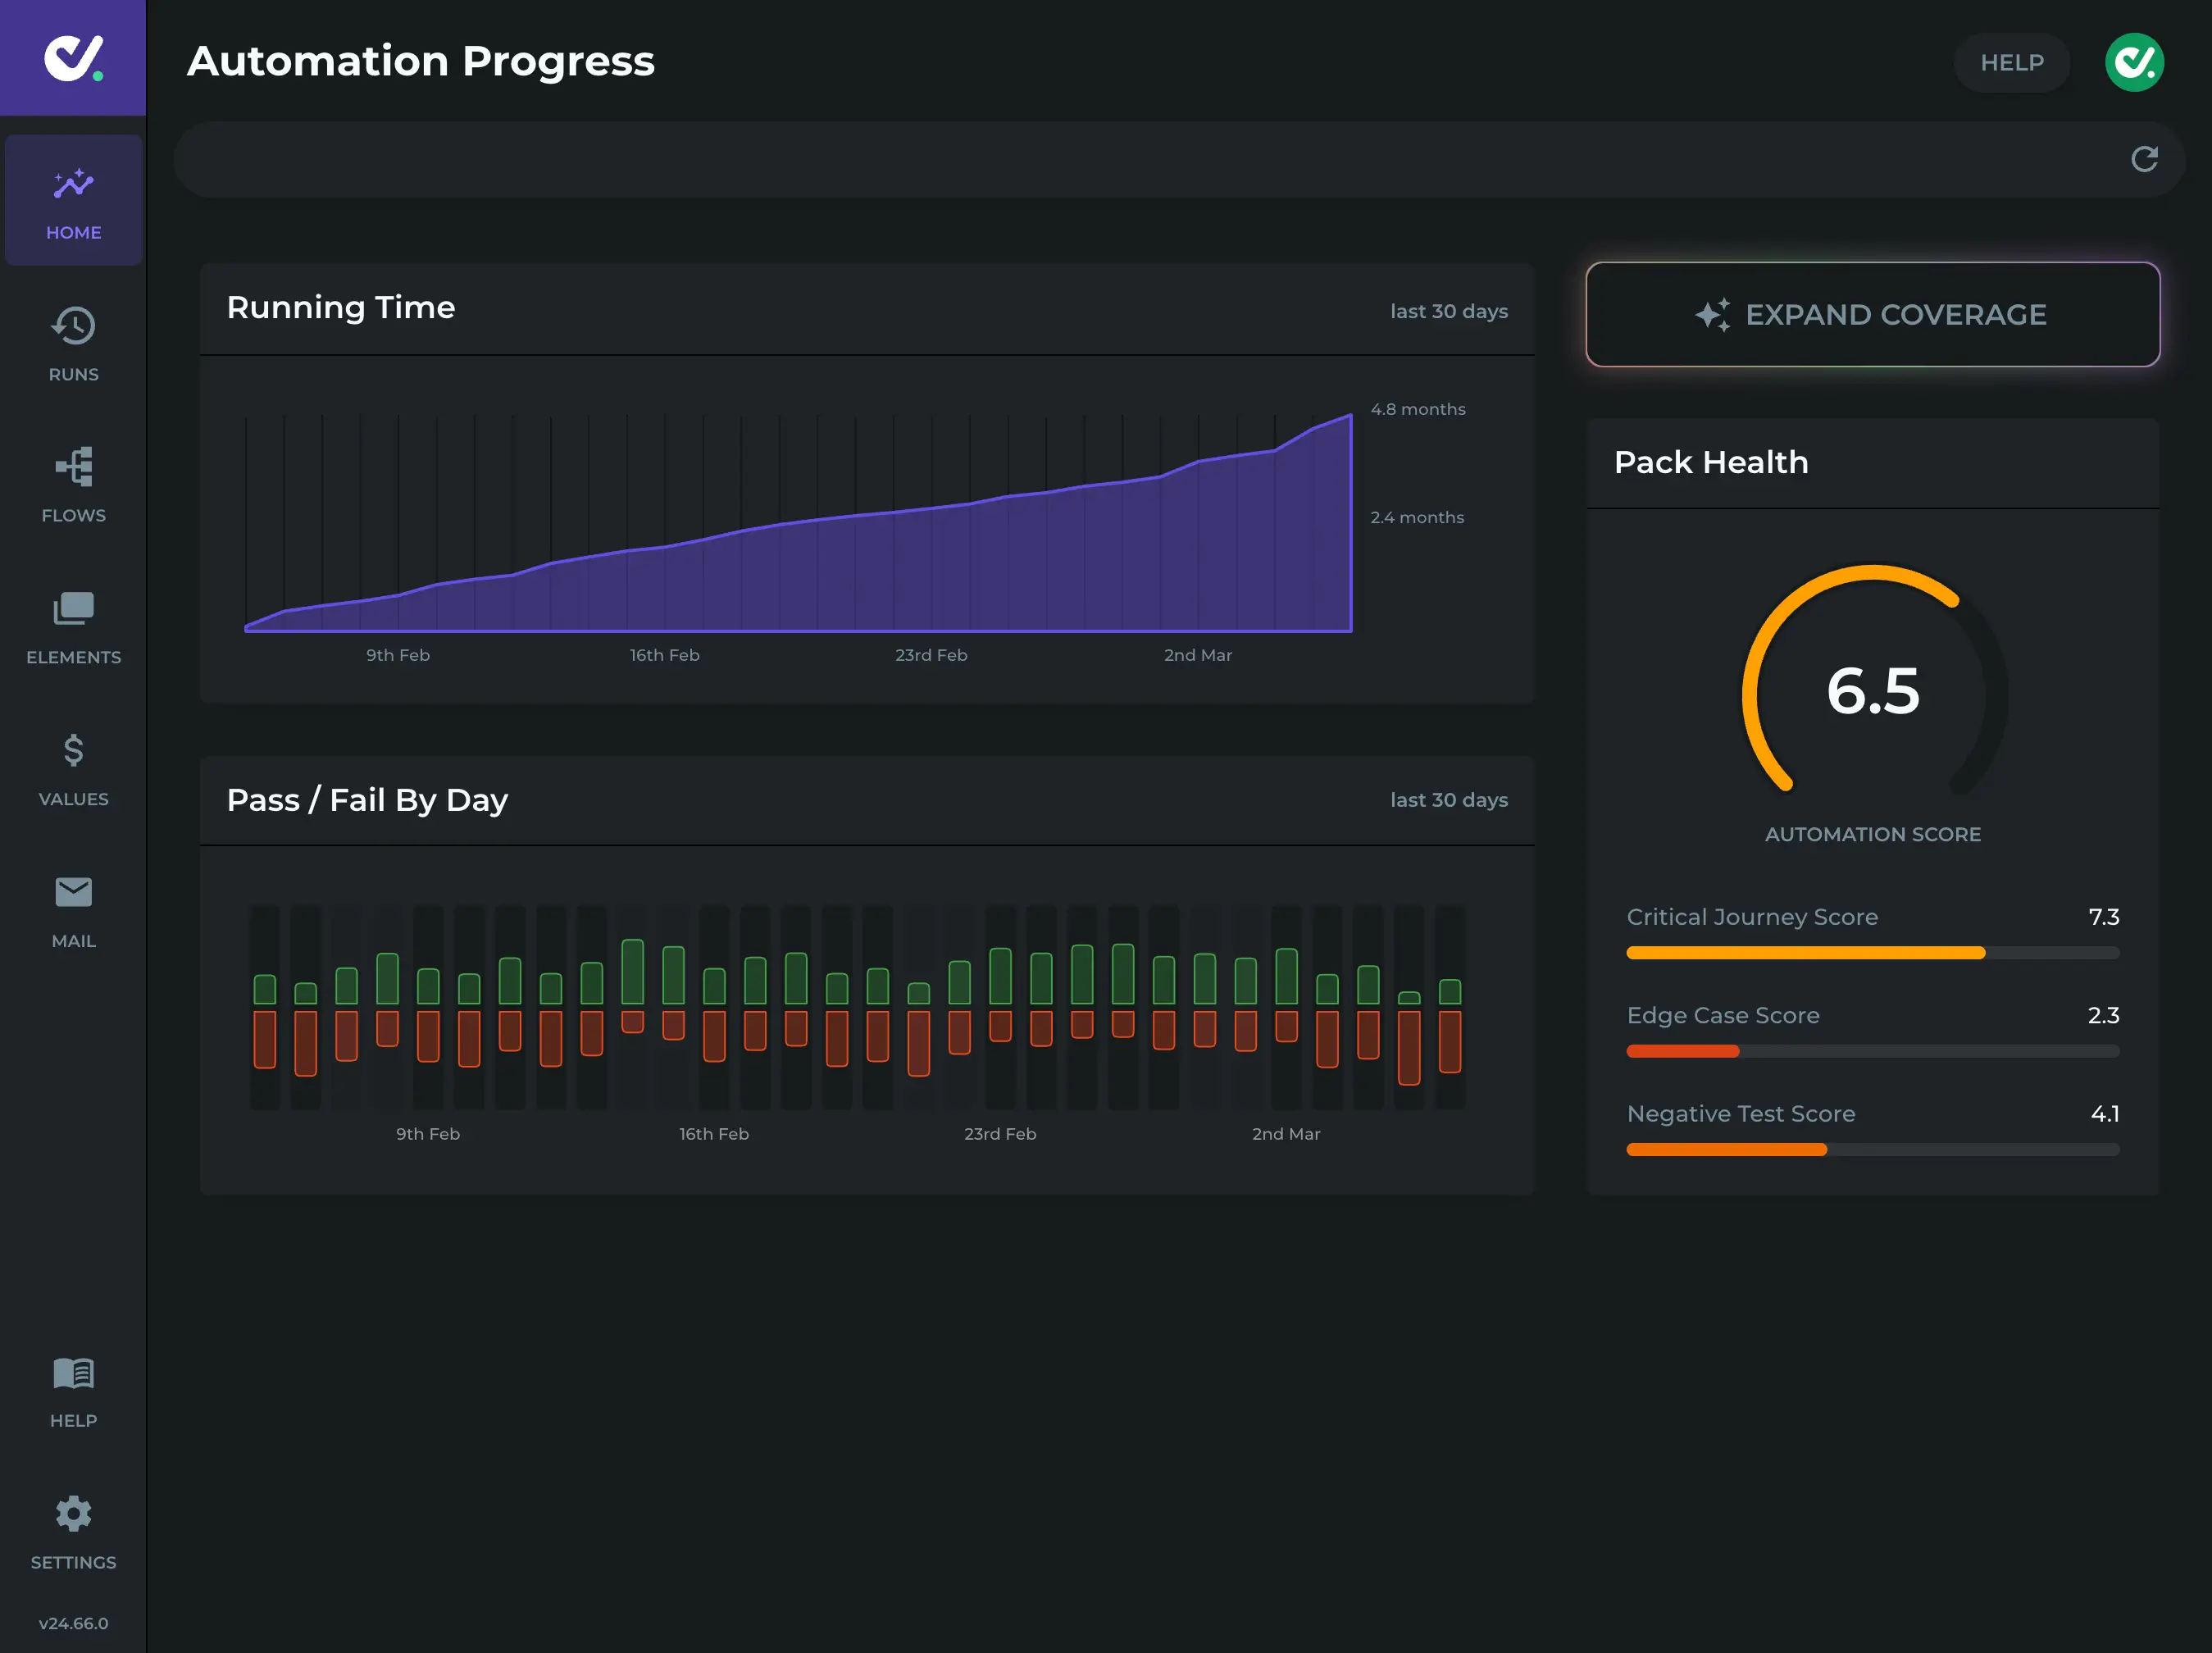The width and height of the screenshot is (2212, 1653).
Task: Select the RUNS navigation entry
Action: (x=73, y=345)
